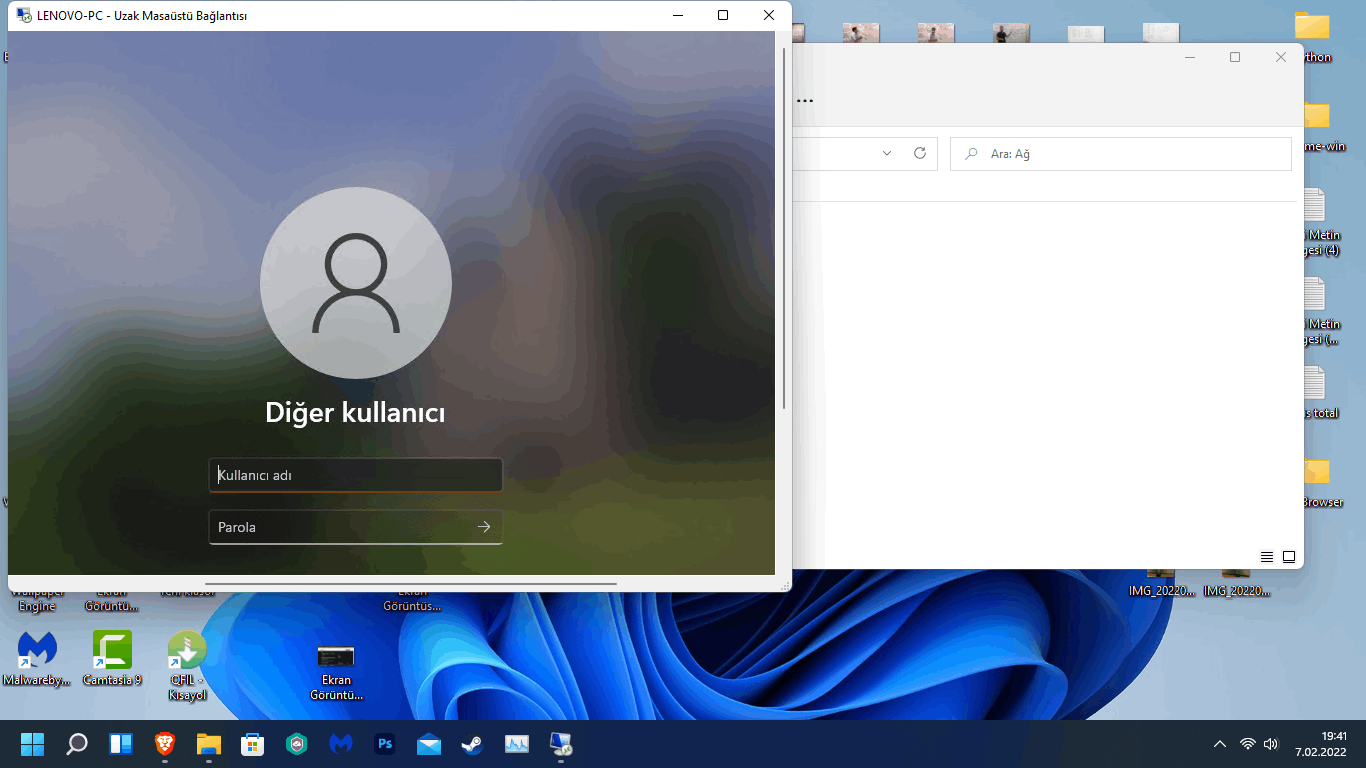Image resolution: width=1366 pixels, height=768 pixels.
Task: Click the Remote Desktop taskbar icon
Action: (x=561, y=744)
